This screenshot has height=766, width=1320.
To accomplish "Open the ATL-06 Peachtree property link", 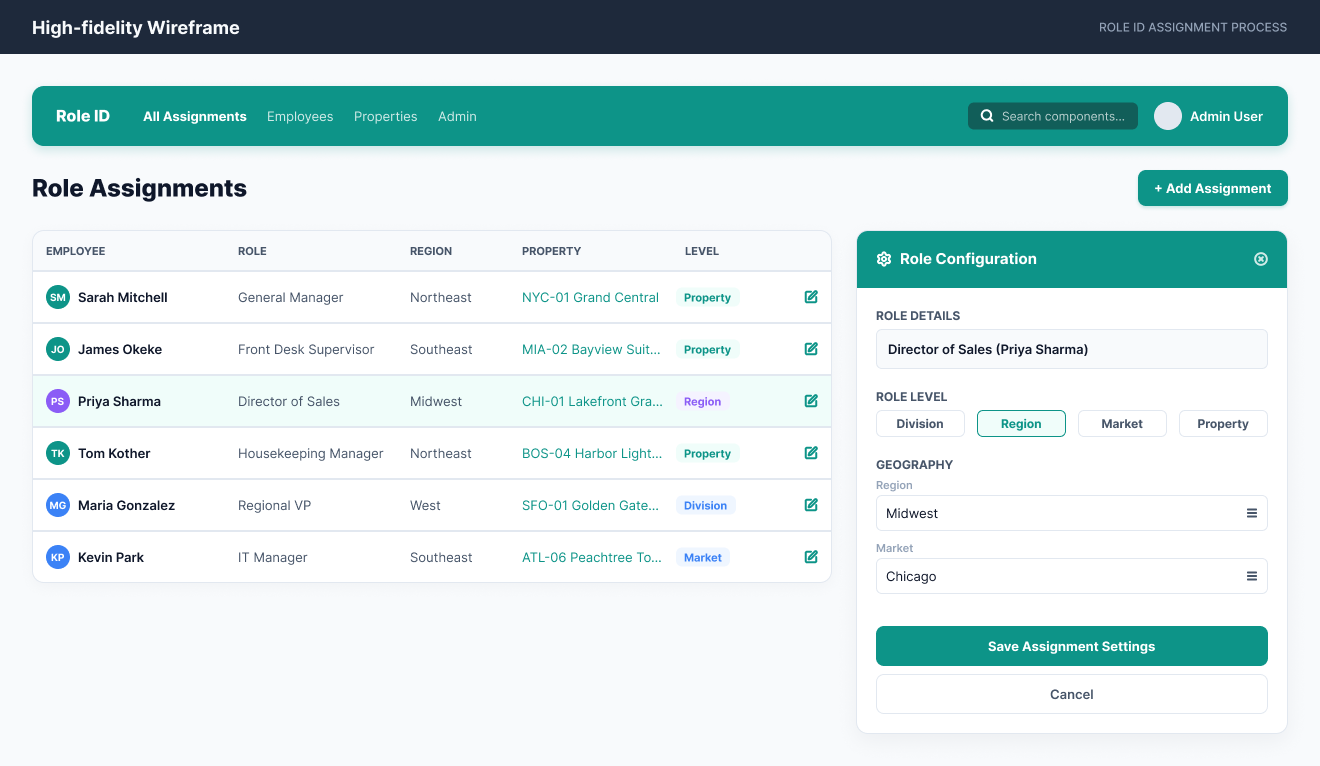I will [592, 557].
